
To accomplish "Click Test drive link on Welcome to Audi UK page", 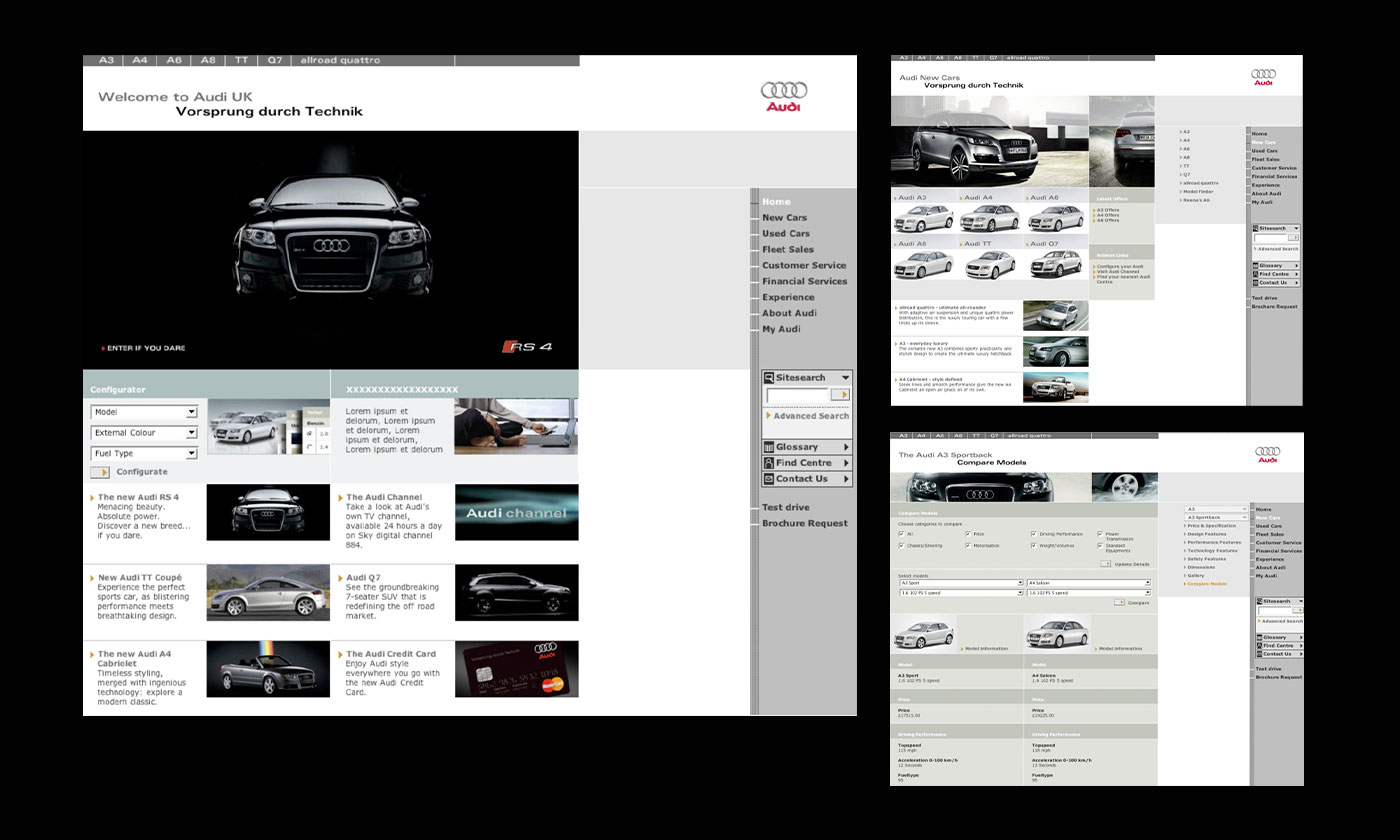I will (x=785, y=508).
